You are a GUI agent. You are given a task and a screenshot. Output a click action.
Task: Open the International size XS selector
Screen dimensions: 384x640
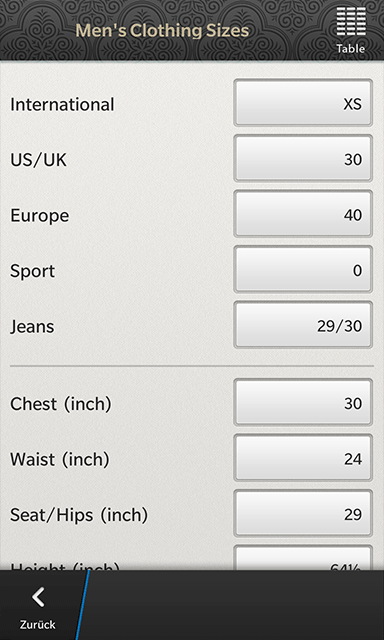pos(303,102)
